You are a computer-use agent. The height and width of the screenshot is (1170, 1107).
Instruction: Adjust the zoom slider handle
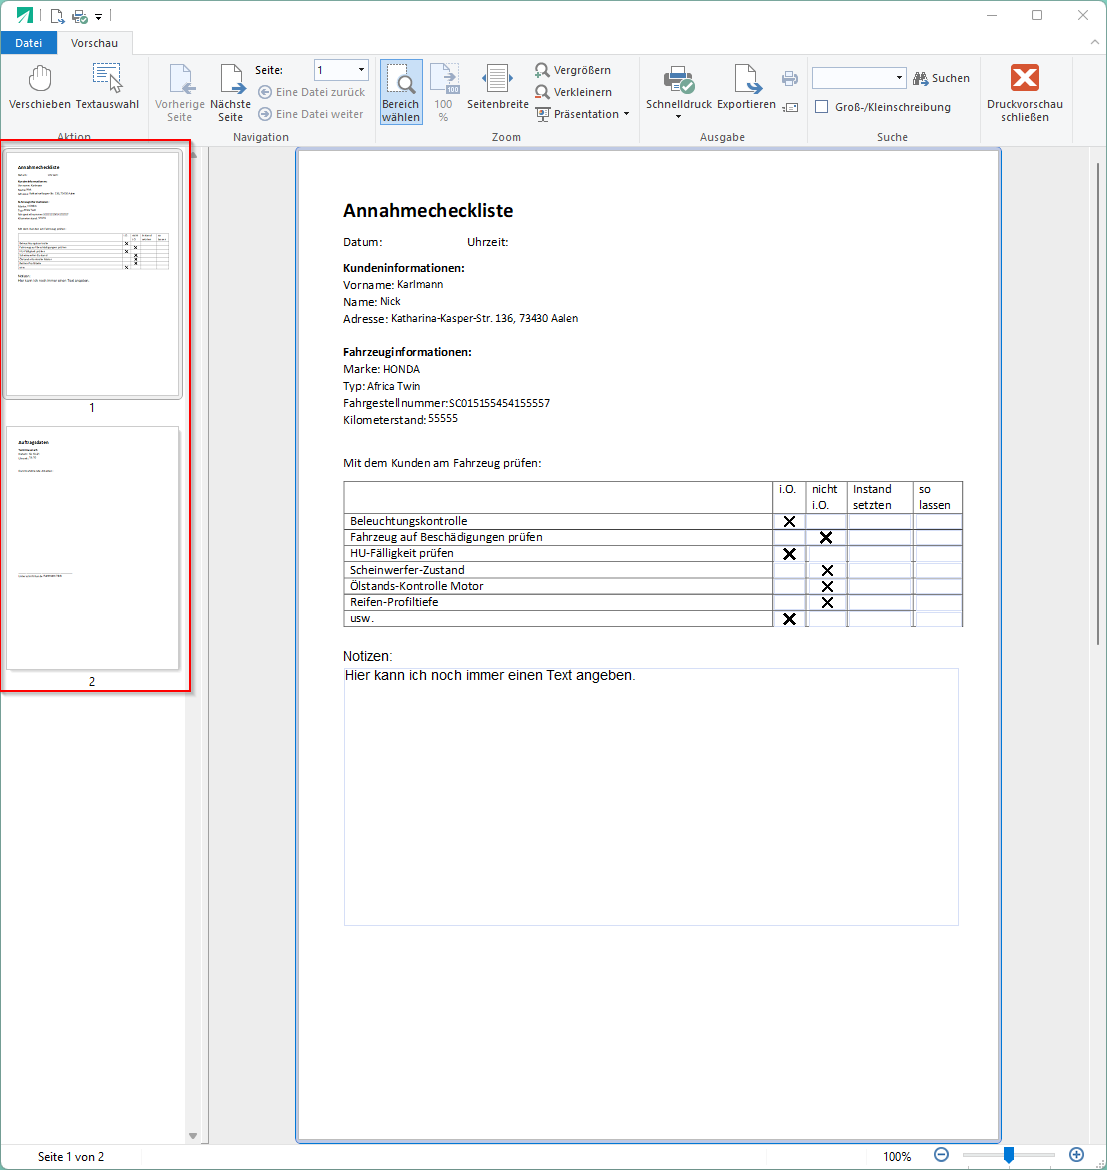pyautogui.click(x=1009, y=1155)
